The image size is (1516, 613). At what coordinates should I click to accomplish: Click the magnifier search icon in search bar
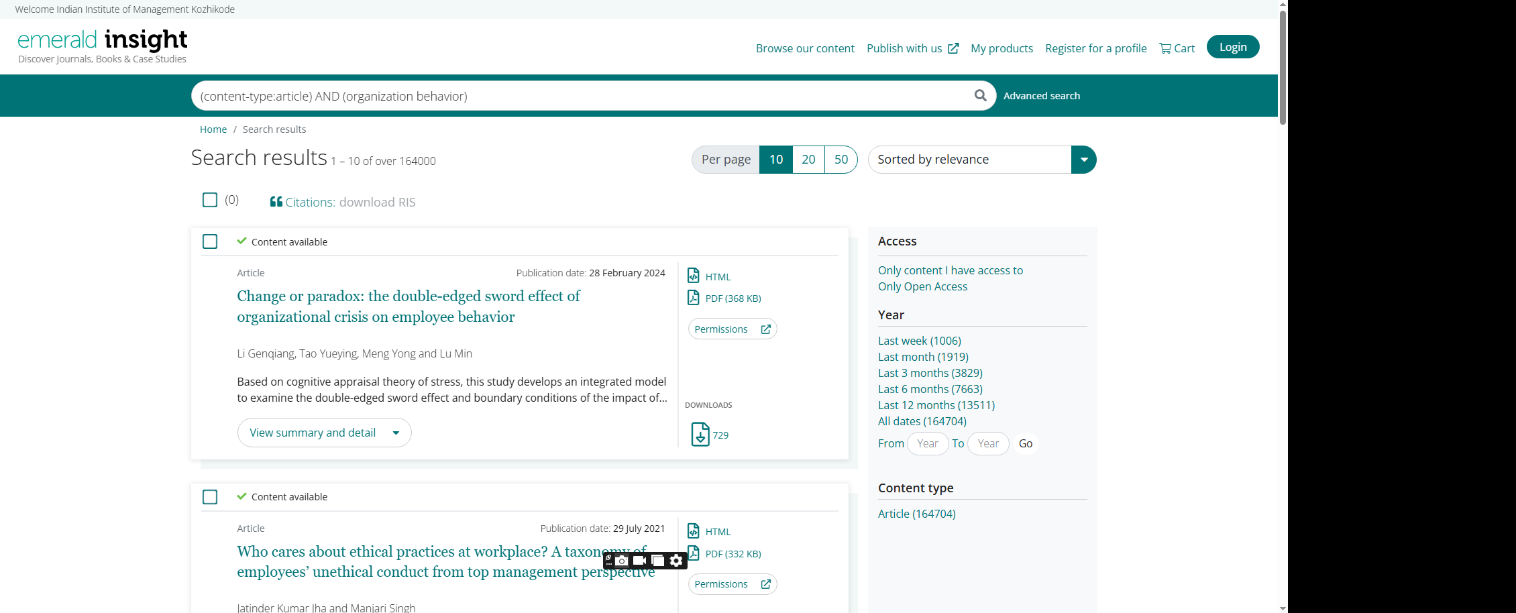click(x=980, y=96)
